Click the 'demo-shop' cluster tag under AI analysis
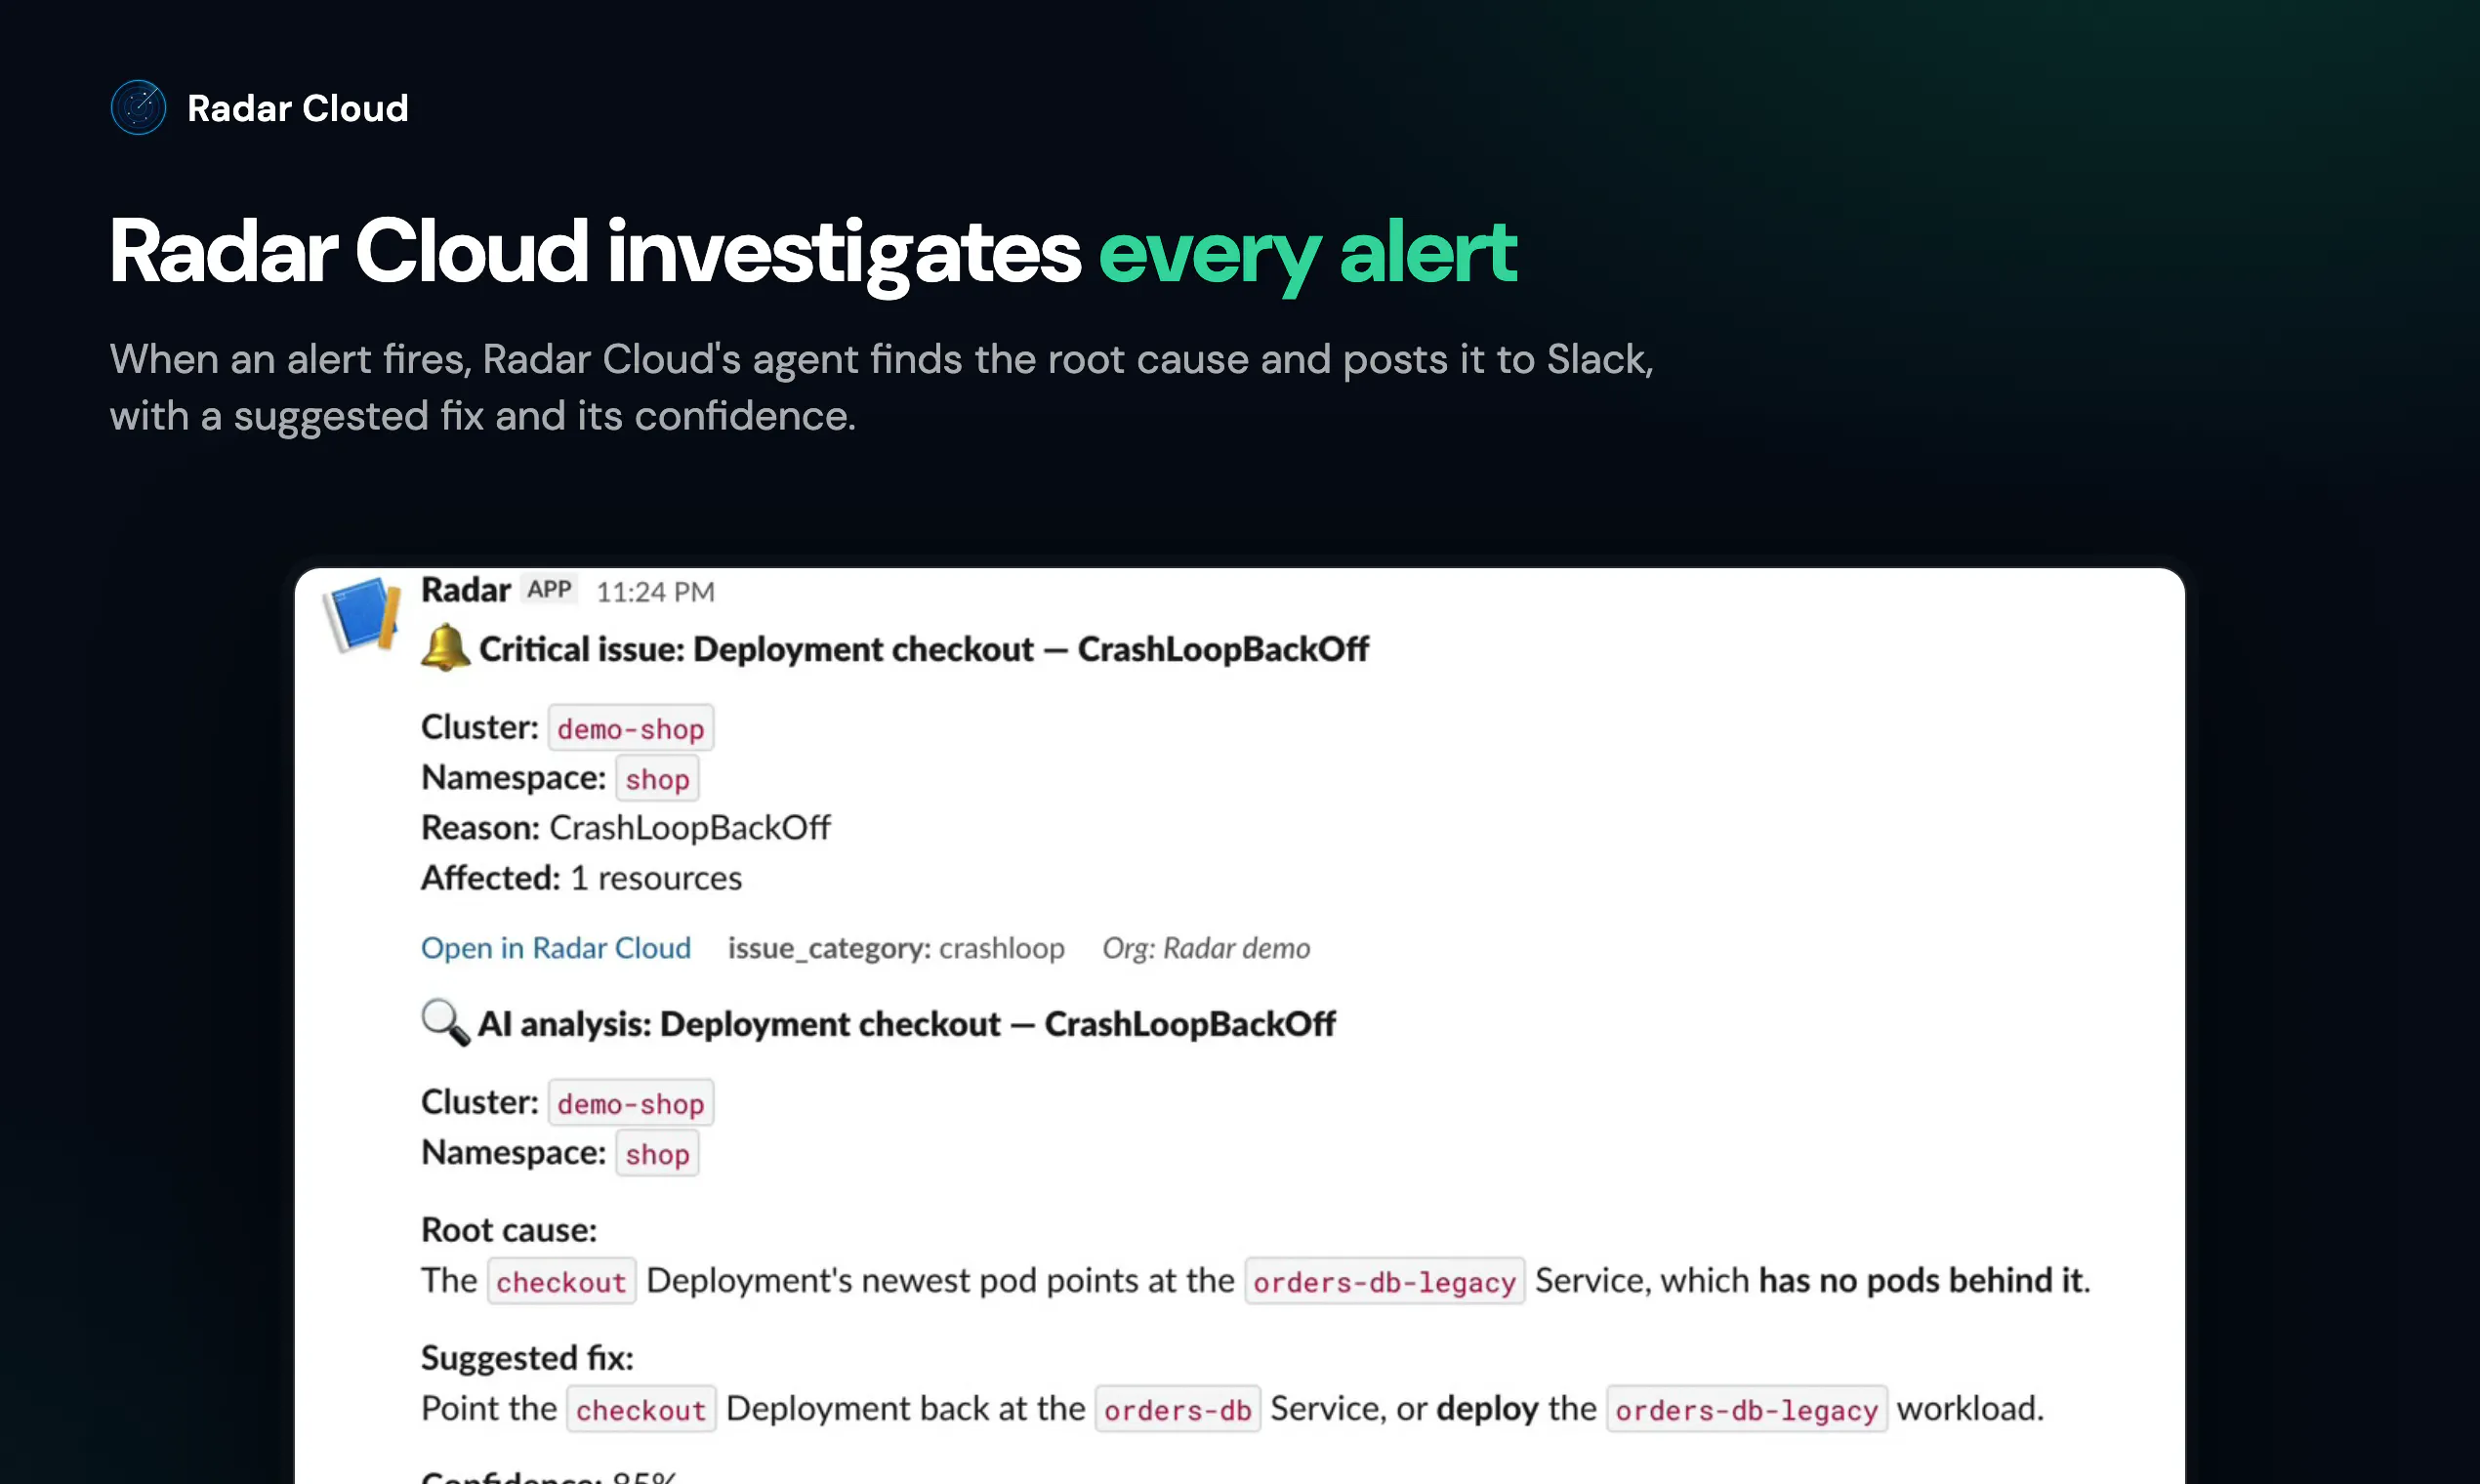 631,1103
